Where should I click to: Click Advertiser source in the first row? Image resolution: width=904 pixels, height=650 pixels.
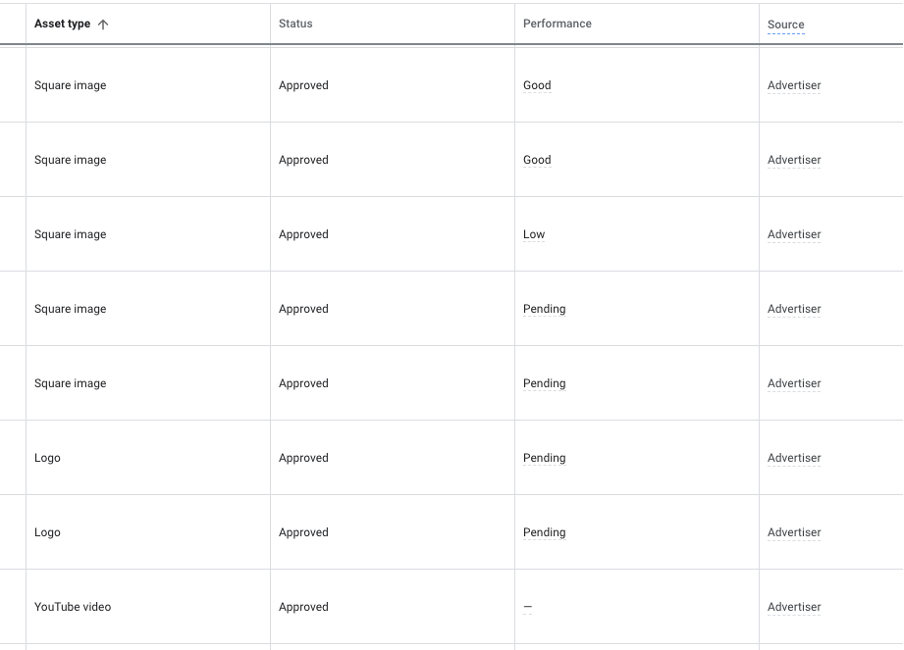tap(794, 86)
